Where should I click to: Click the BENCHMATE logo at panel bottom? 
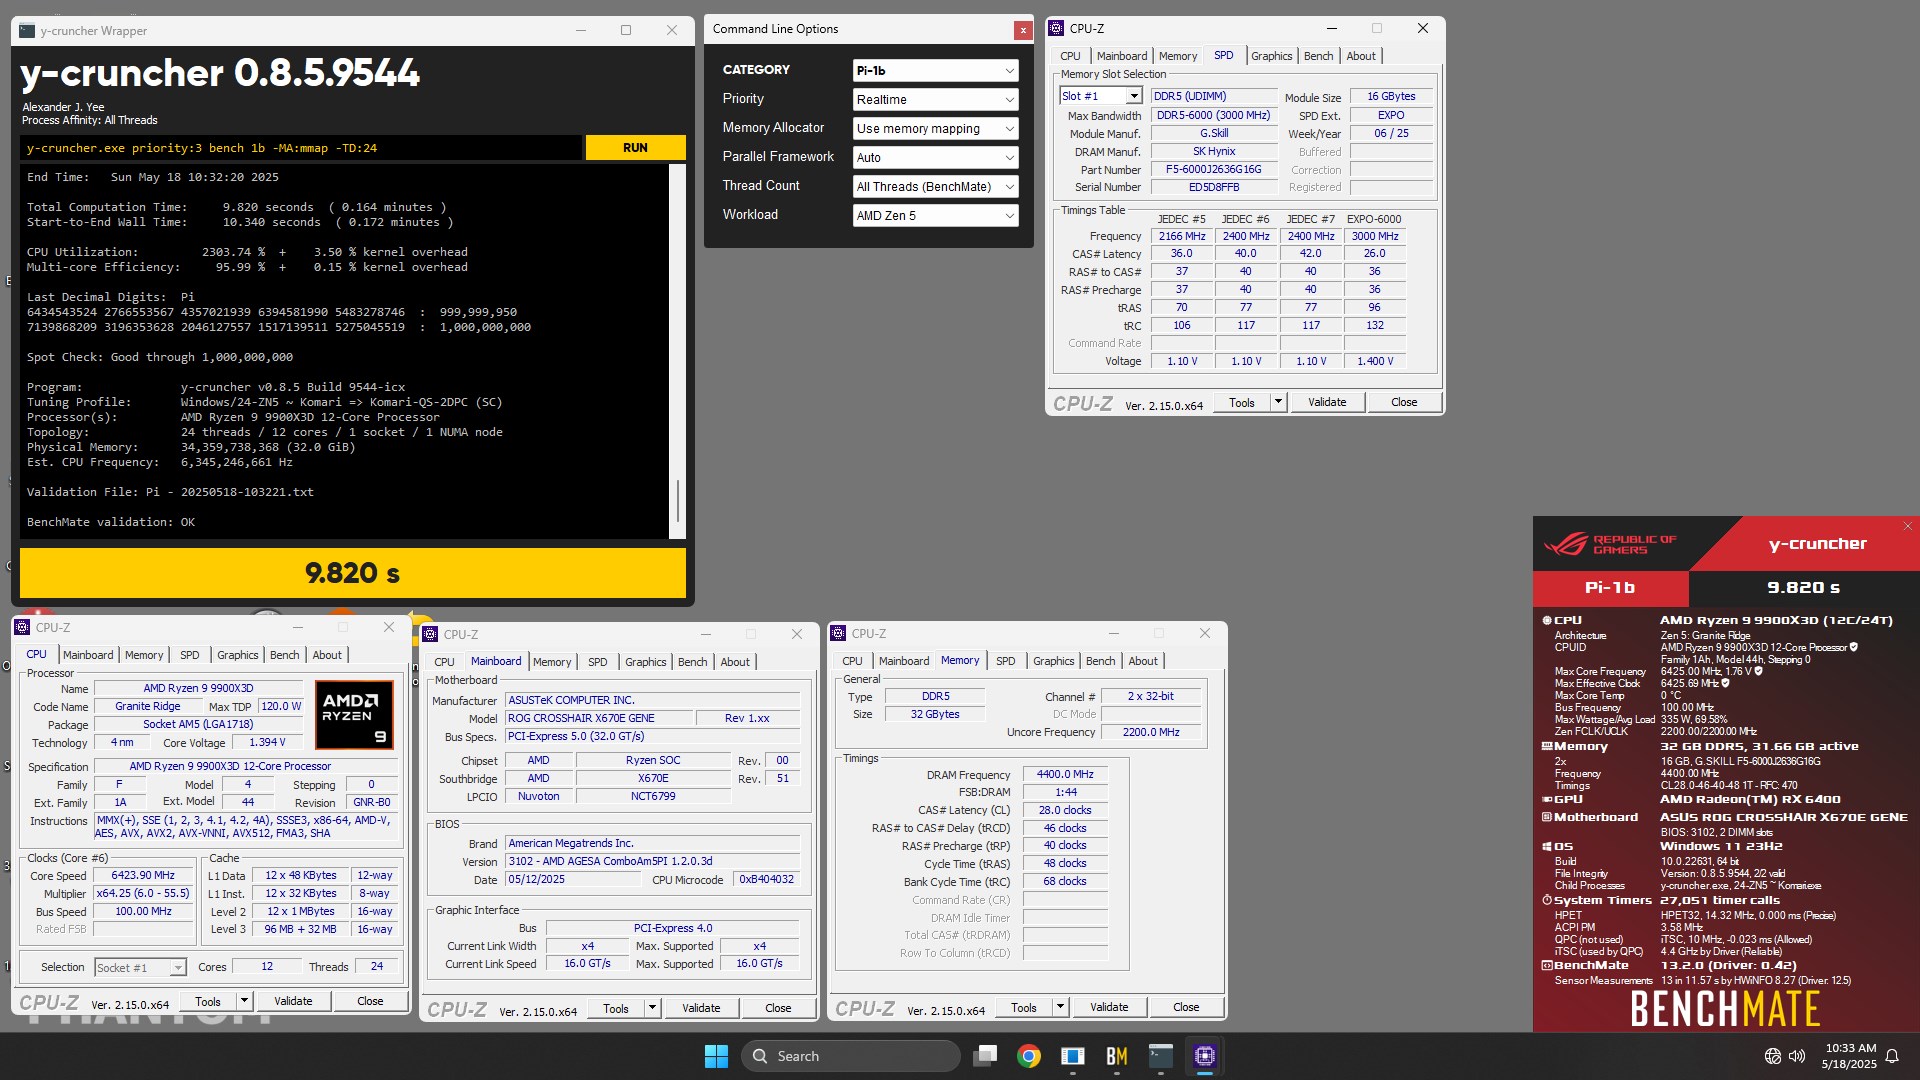pos(1725,1008)
